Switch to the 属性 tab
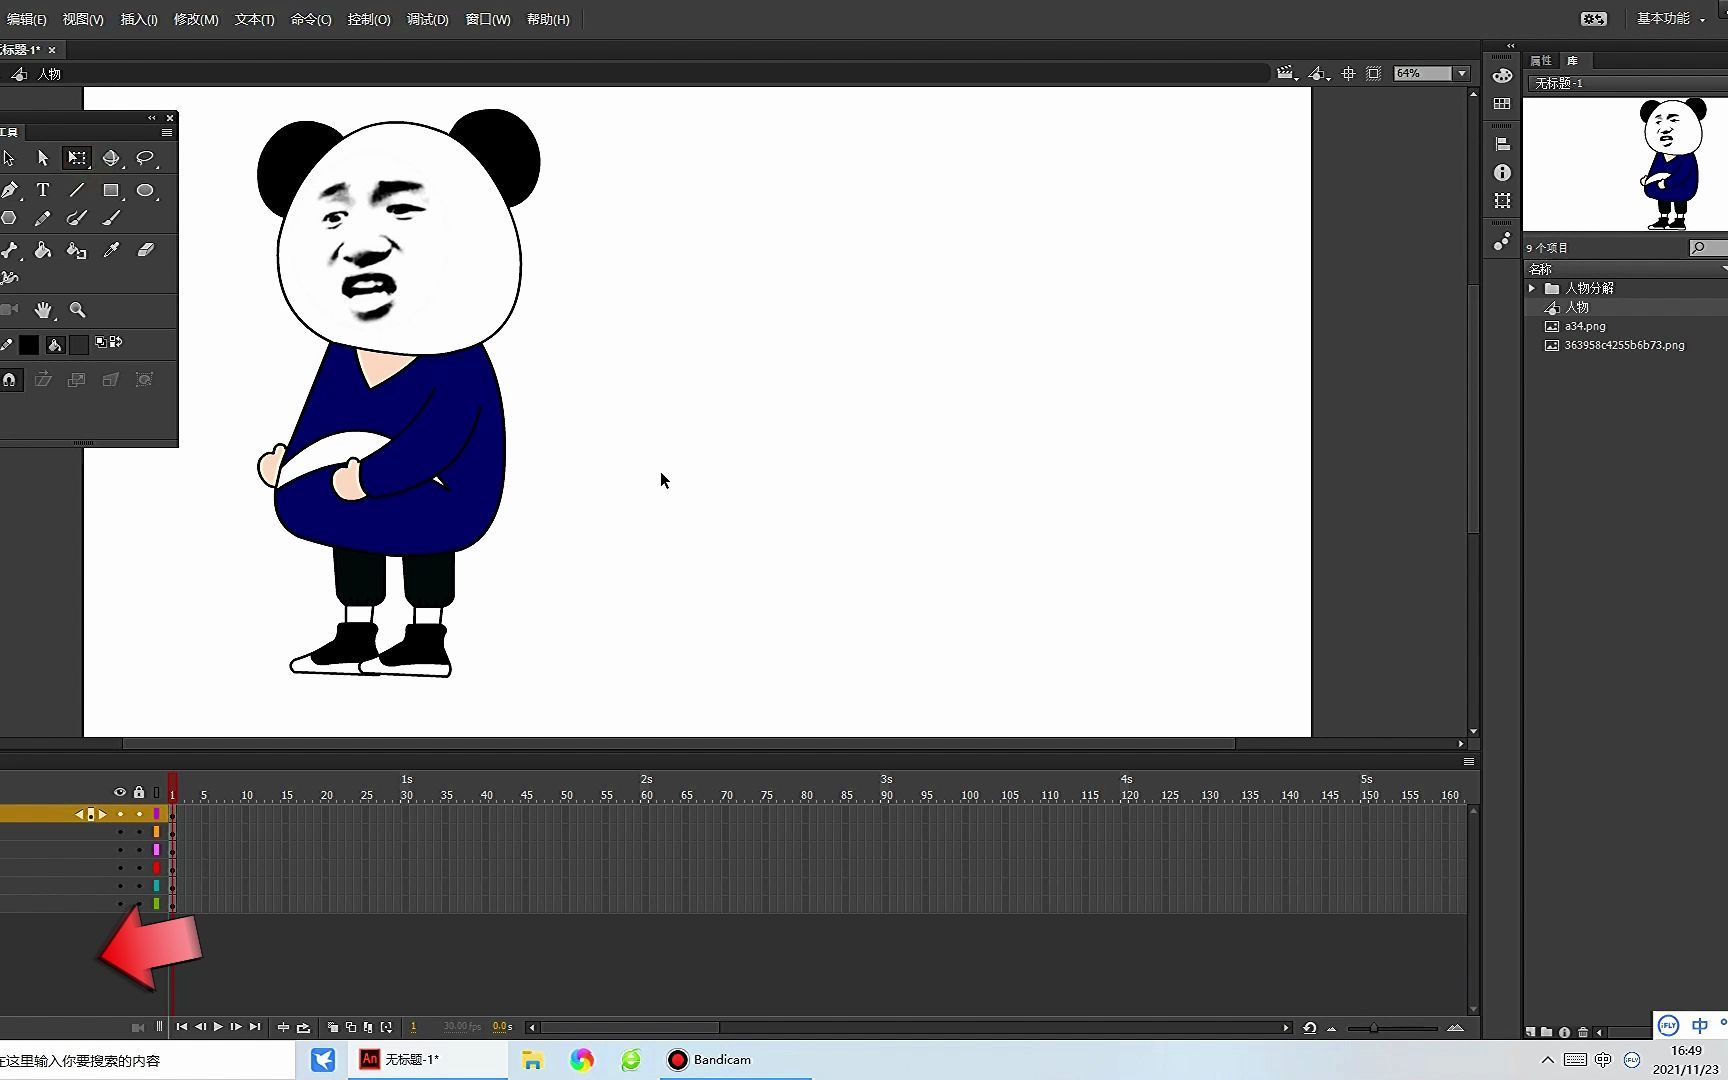The width and height of the screenshot is (1728, 1080). 1541,61
